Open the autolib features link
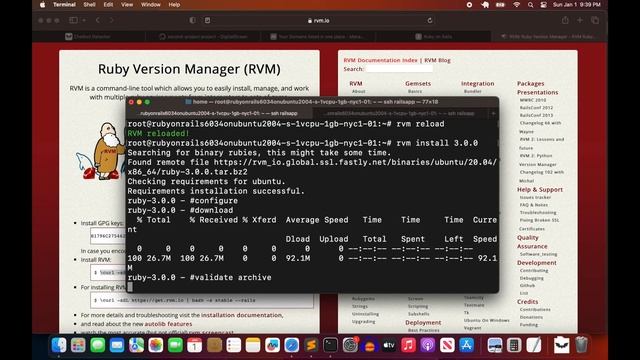The height and width of the screenshot is (360, 640). coord(168,324)
